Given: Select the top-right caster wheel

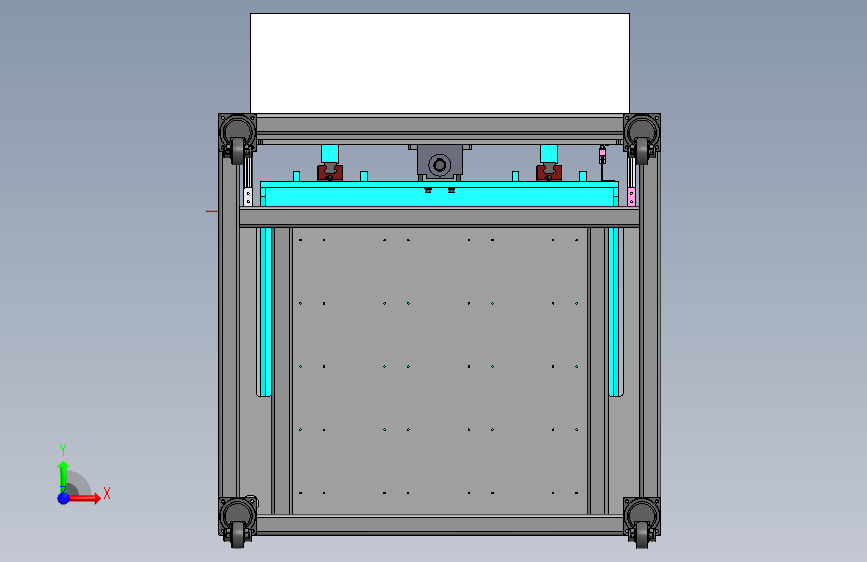Looking at the screenshot, I should [x=642, y=149].
